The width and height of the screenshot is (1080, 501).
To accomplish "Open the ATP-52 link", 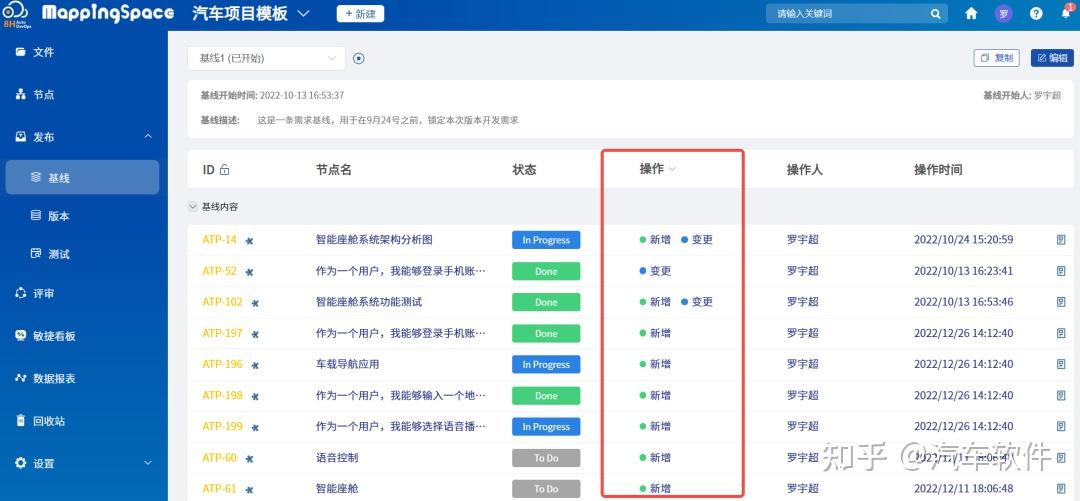I will coord(219,271).
